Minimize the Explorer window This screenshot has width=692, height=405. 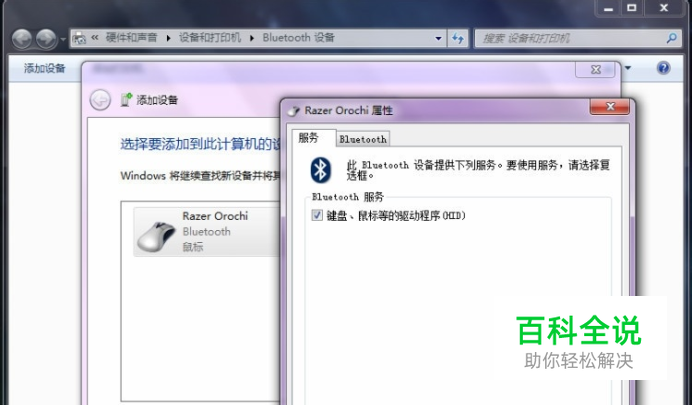(x=609, y=8)
